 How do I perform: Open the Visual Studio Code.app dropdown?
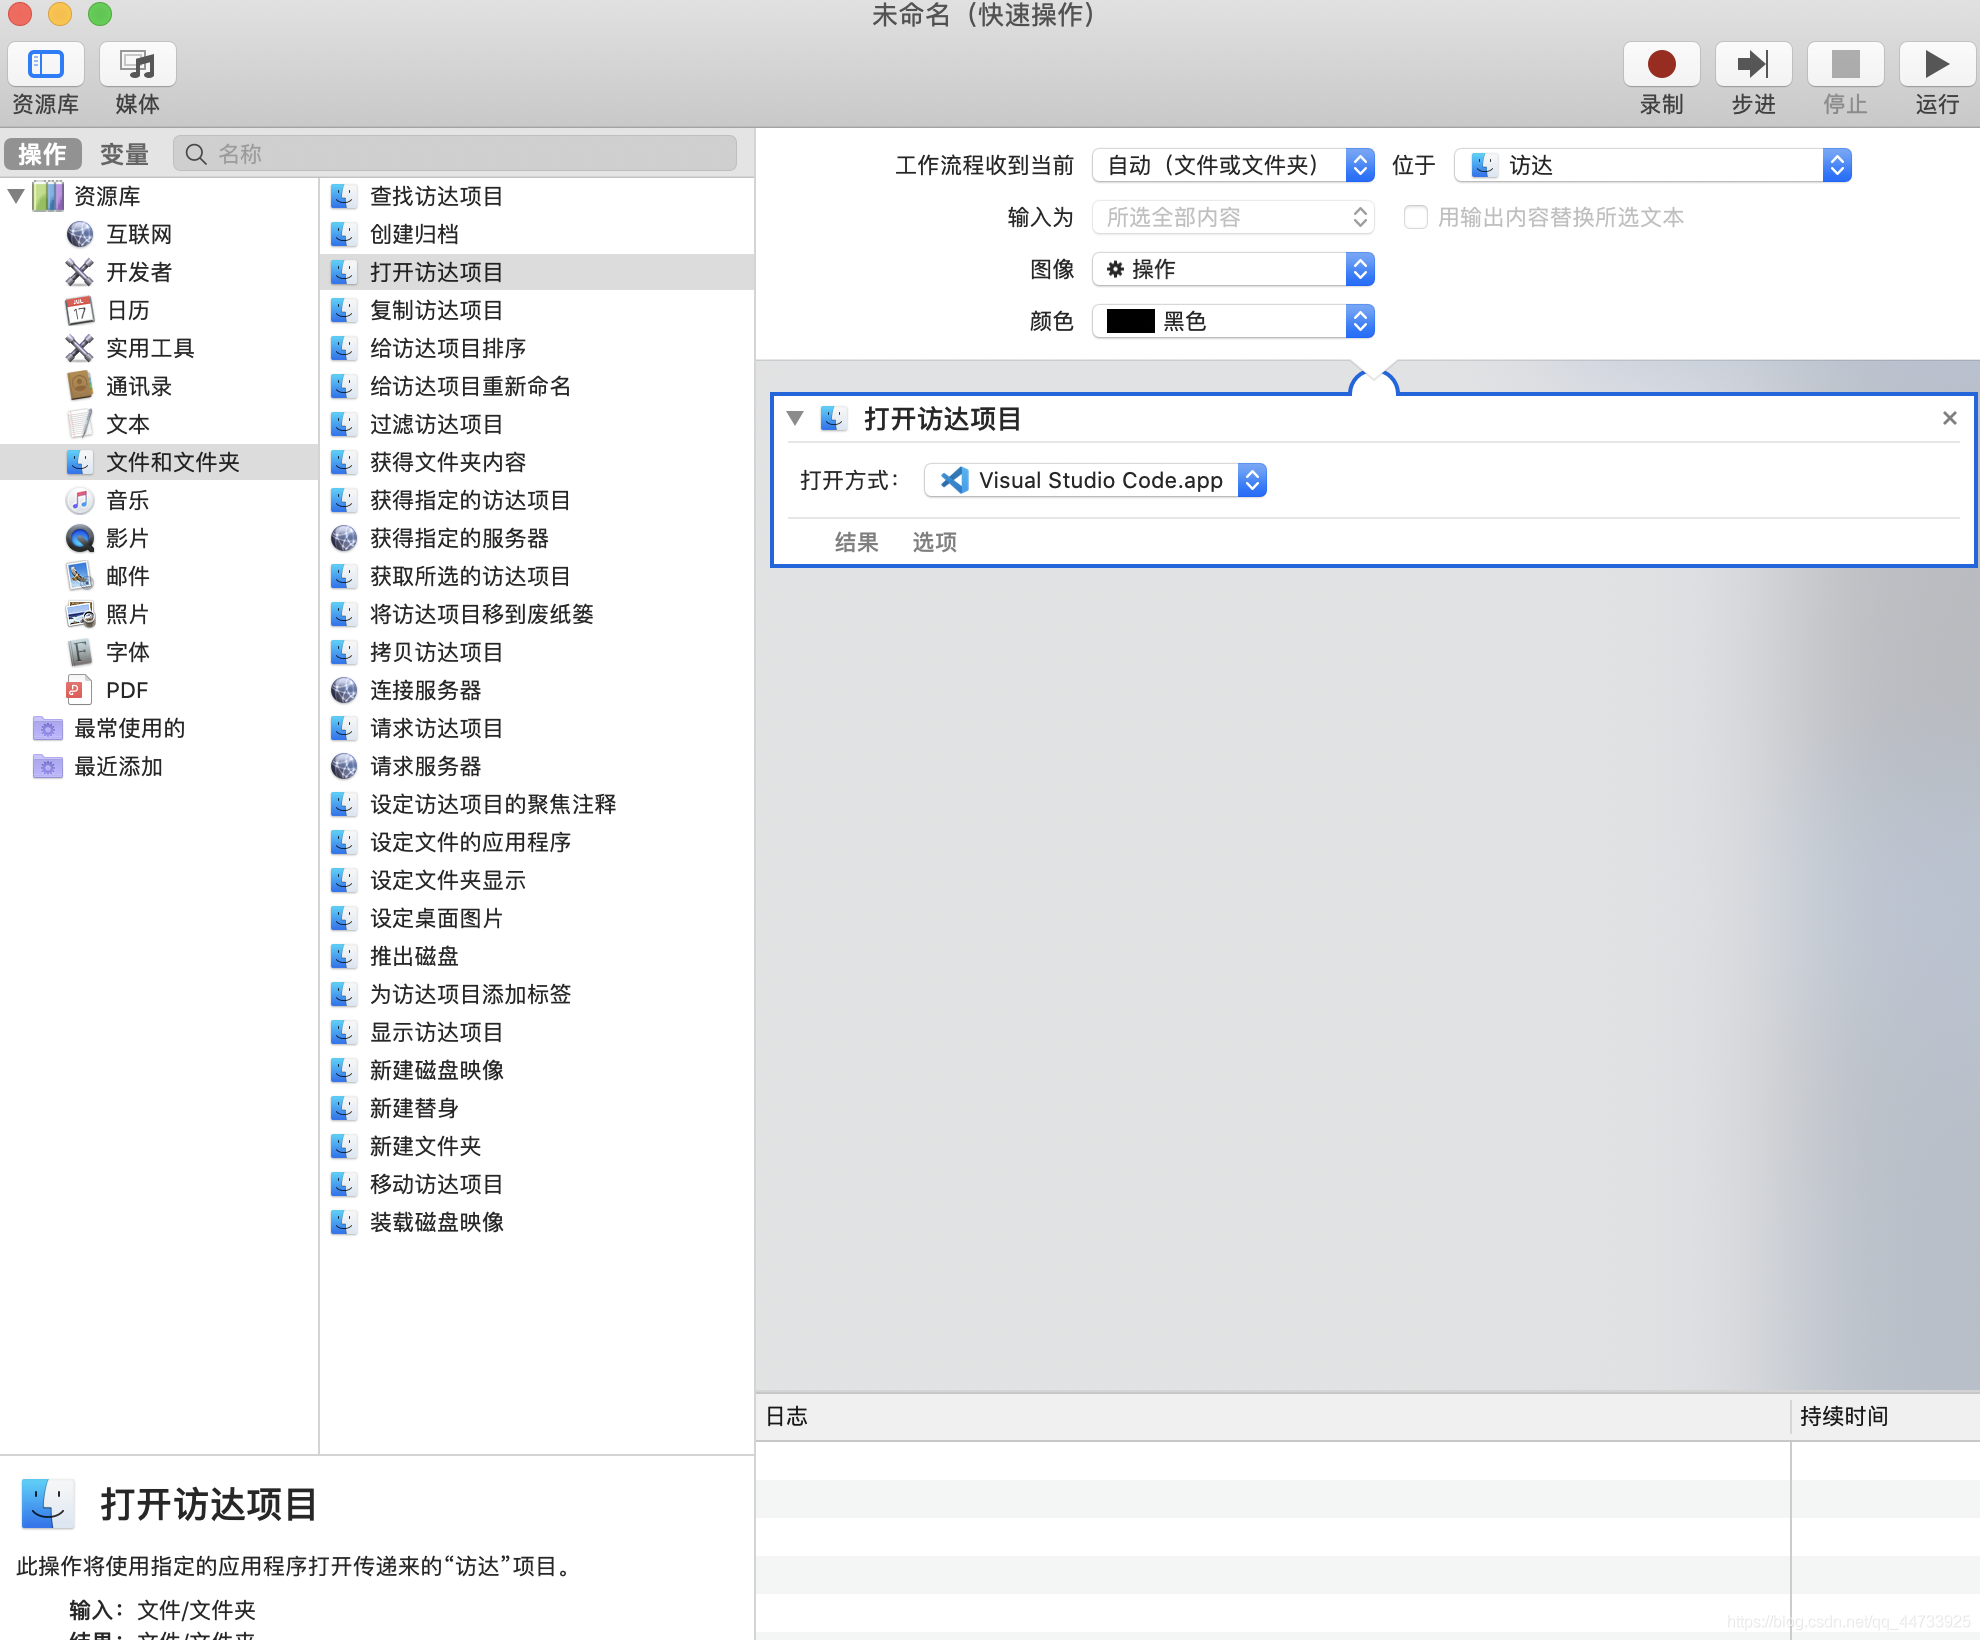point(1096,480)
